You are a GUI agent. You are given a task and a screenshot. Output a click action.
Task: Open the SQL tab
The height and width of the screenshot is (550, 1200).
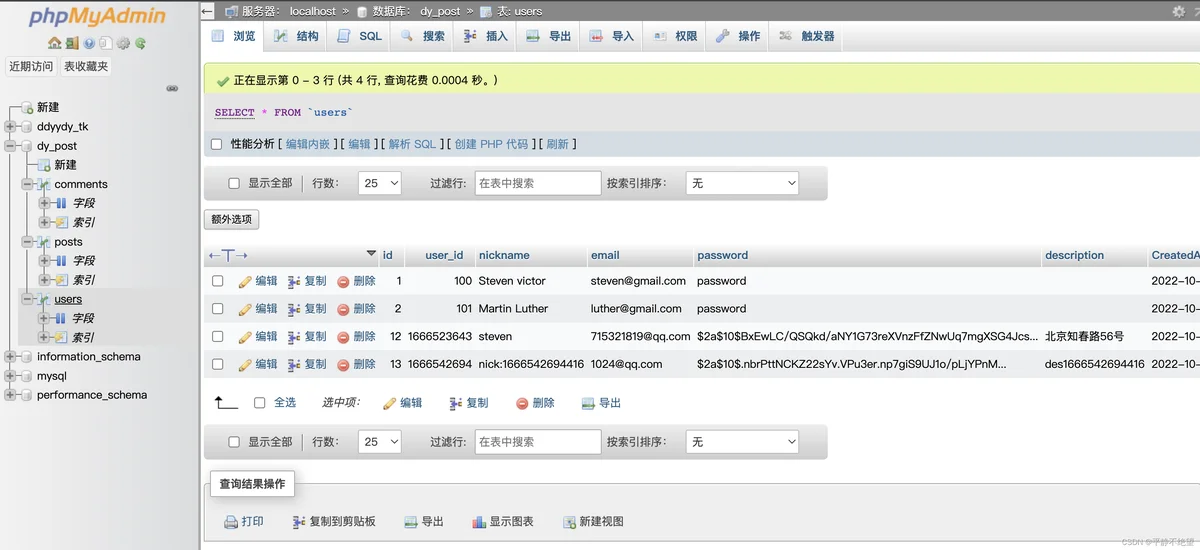click(360, 36)
